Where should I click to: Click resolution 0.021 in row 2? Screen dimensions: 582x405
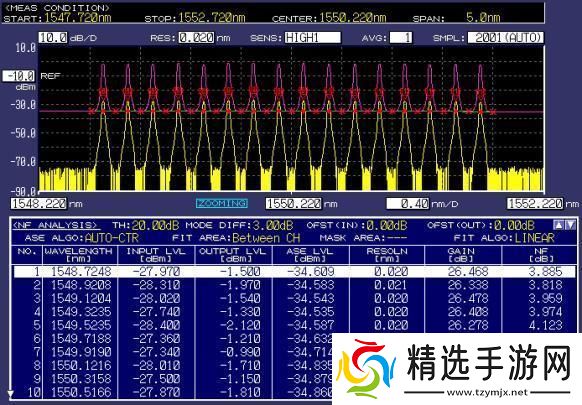(x=391, y=285)
